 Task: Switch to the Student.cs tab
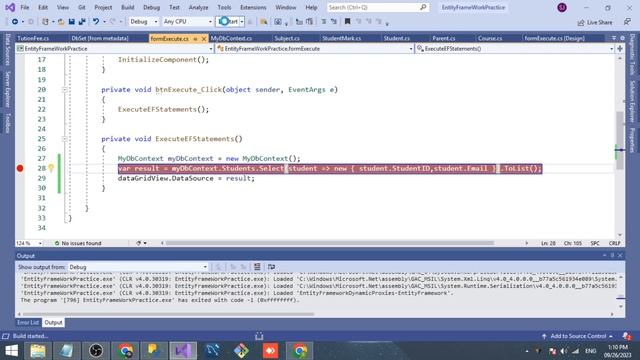point(396,38)
